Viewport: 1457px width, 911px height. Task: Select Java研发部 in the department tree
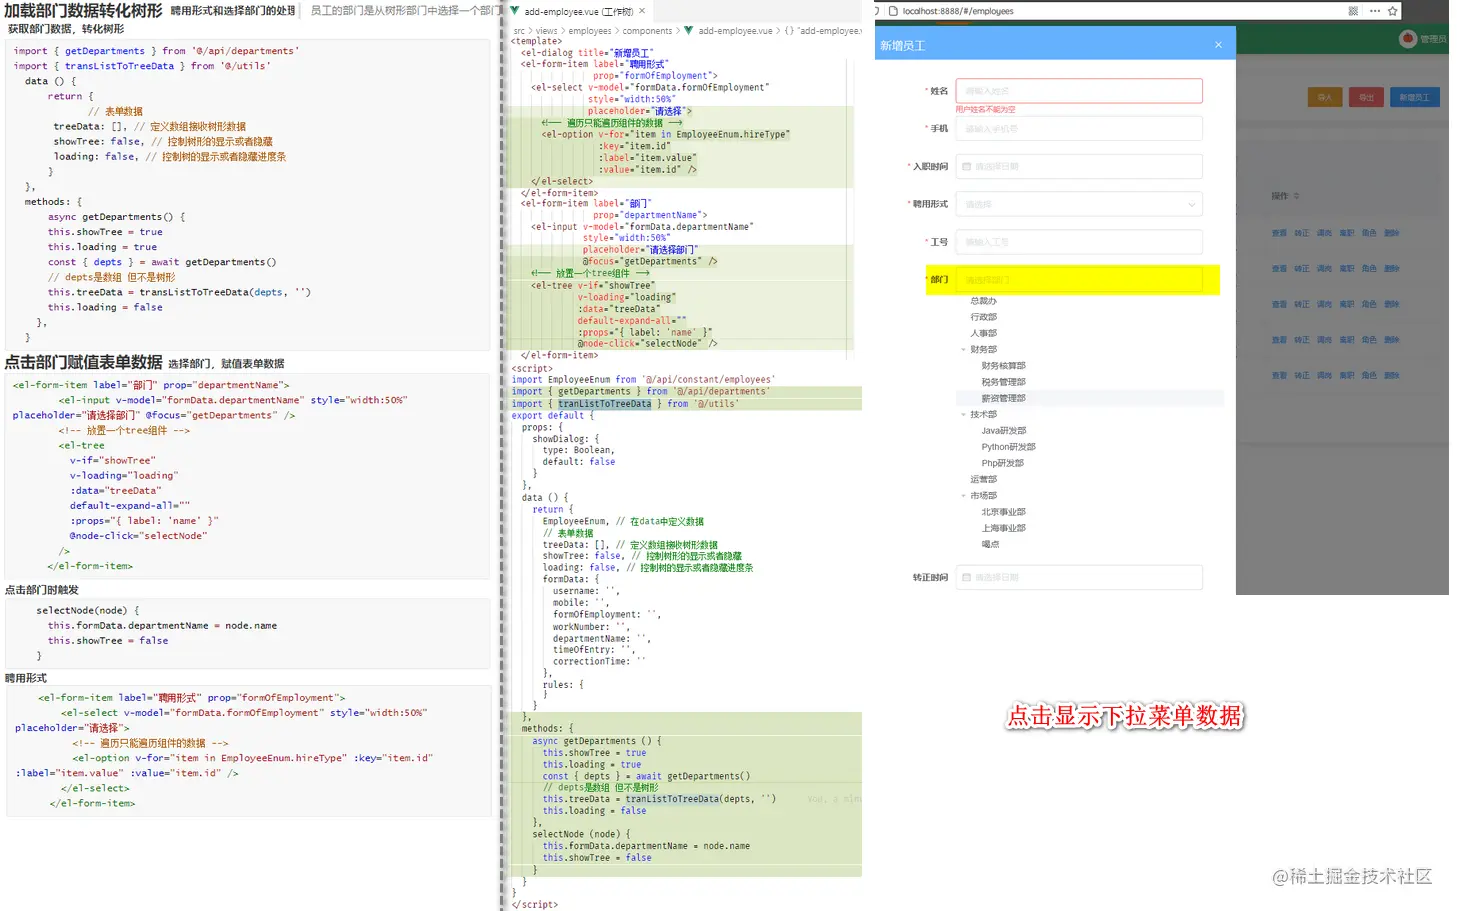(1004, 431)
